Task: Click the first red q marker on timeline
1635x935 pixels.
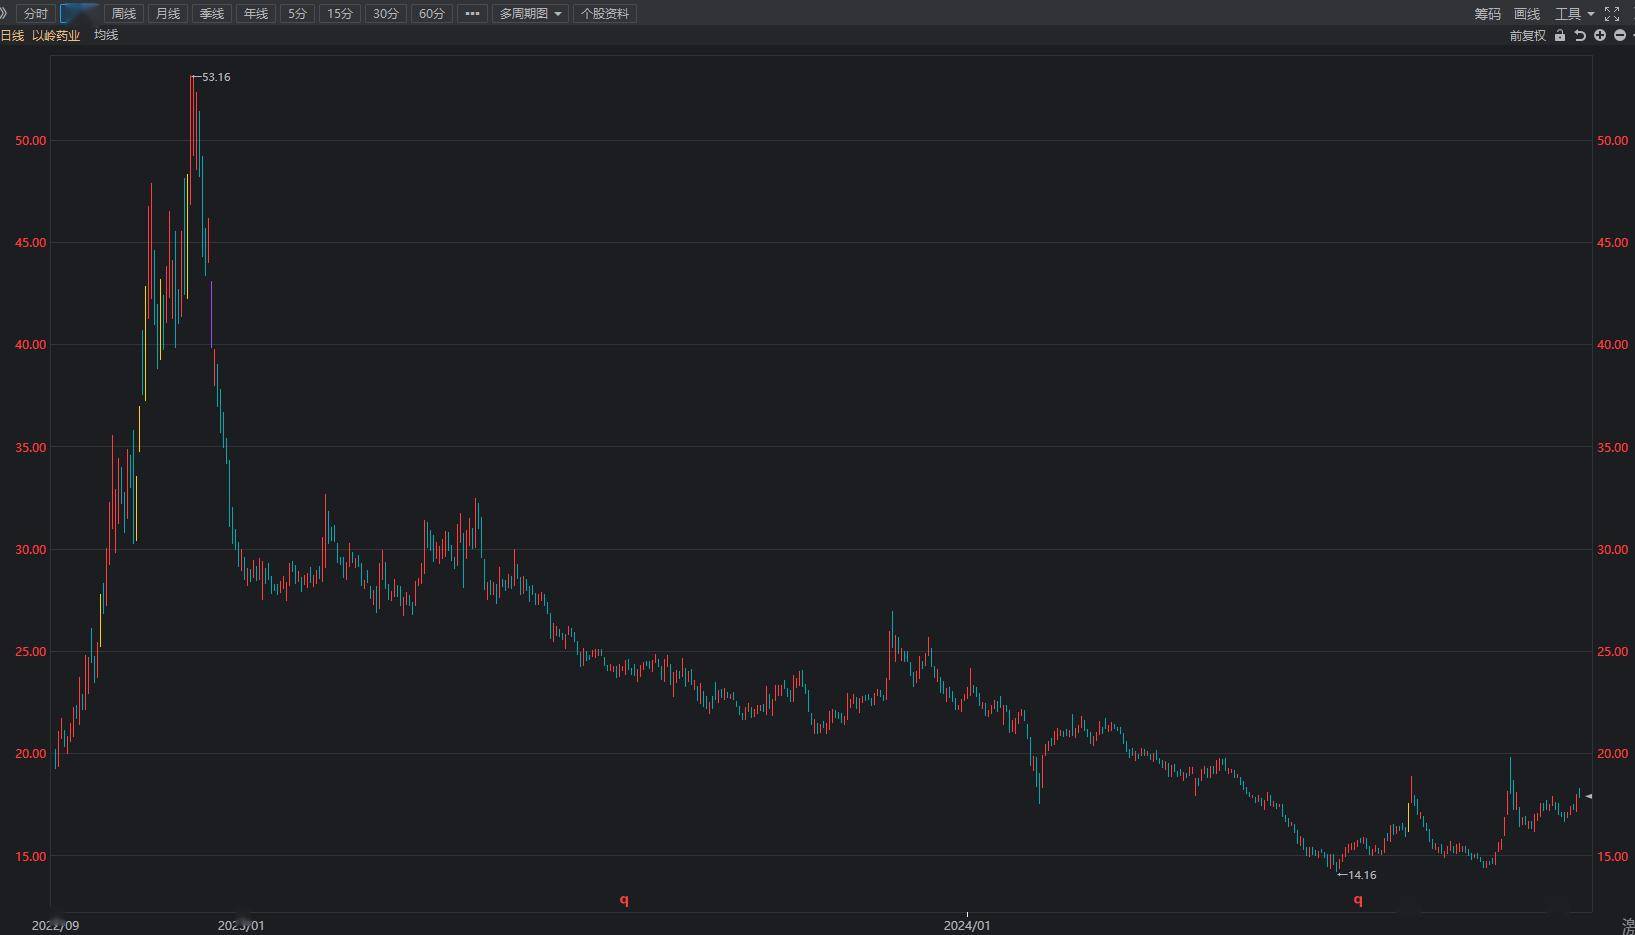Action: pos(624,900)
